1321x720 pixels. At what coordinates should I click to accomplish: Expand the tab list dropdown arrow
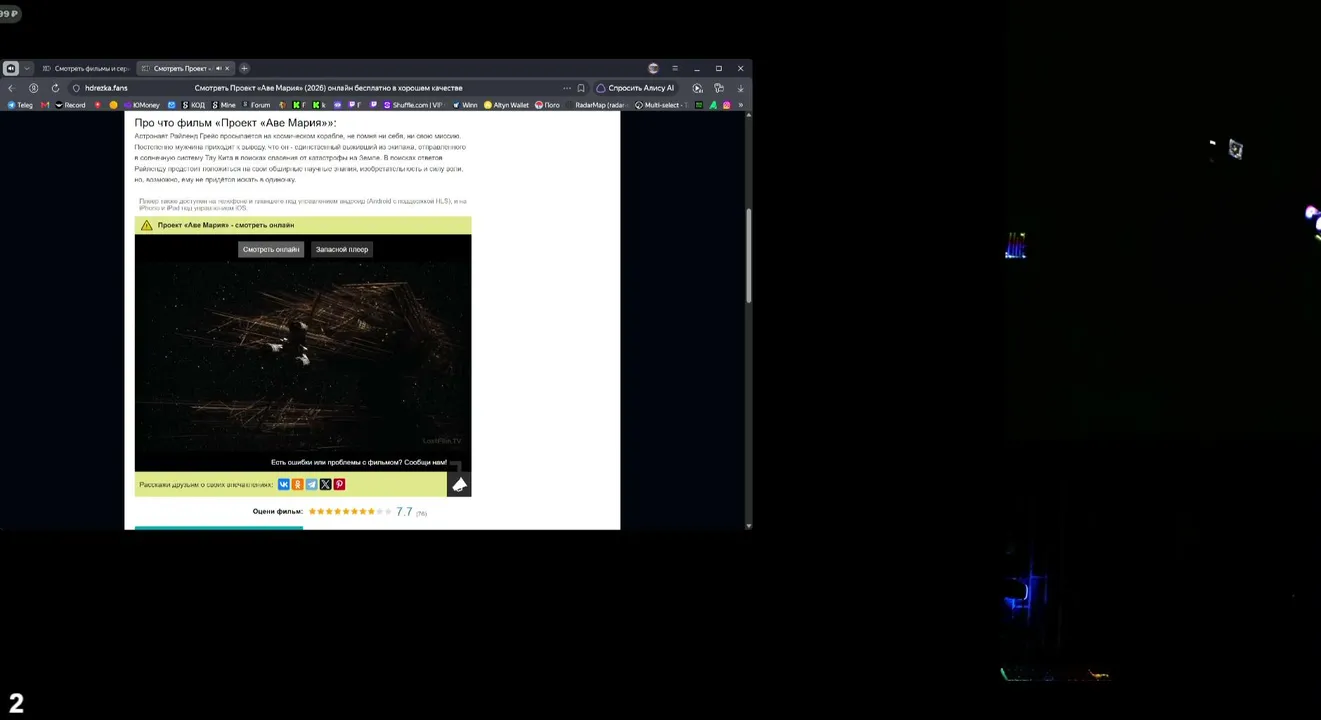tap(27, 68)
